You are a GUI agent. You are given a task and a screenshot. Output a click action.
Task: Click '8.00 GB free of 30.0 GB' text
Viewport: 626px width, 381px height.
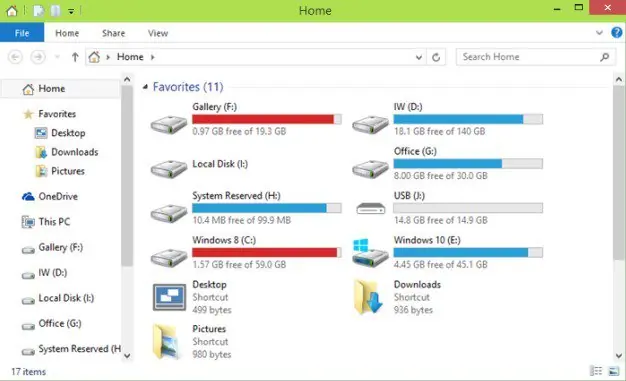tap(441, 176)
